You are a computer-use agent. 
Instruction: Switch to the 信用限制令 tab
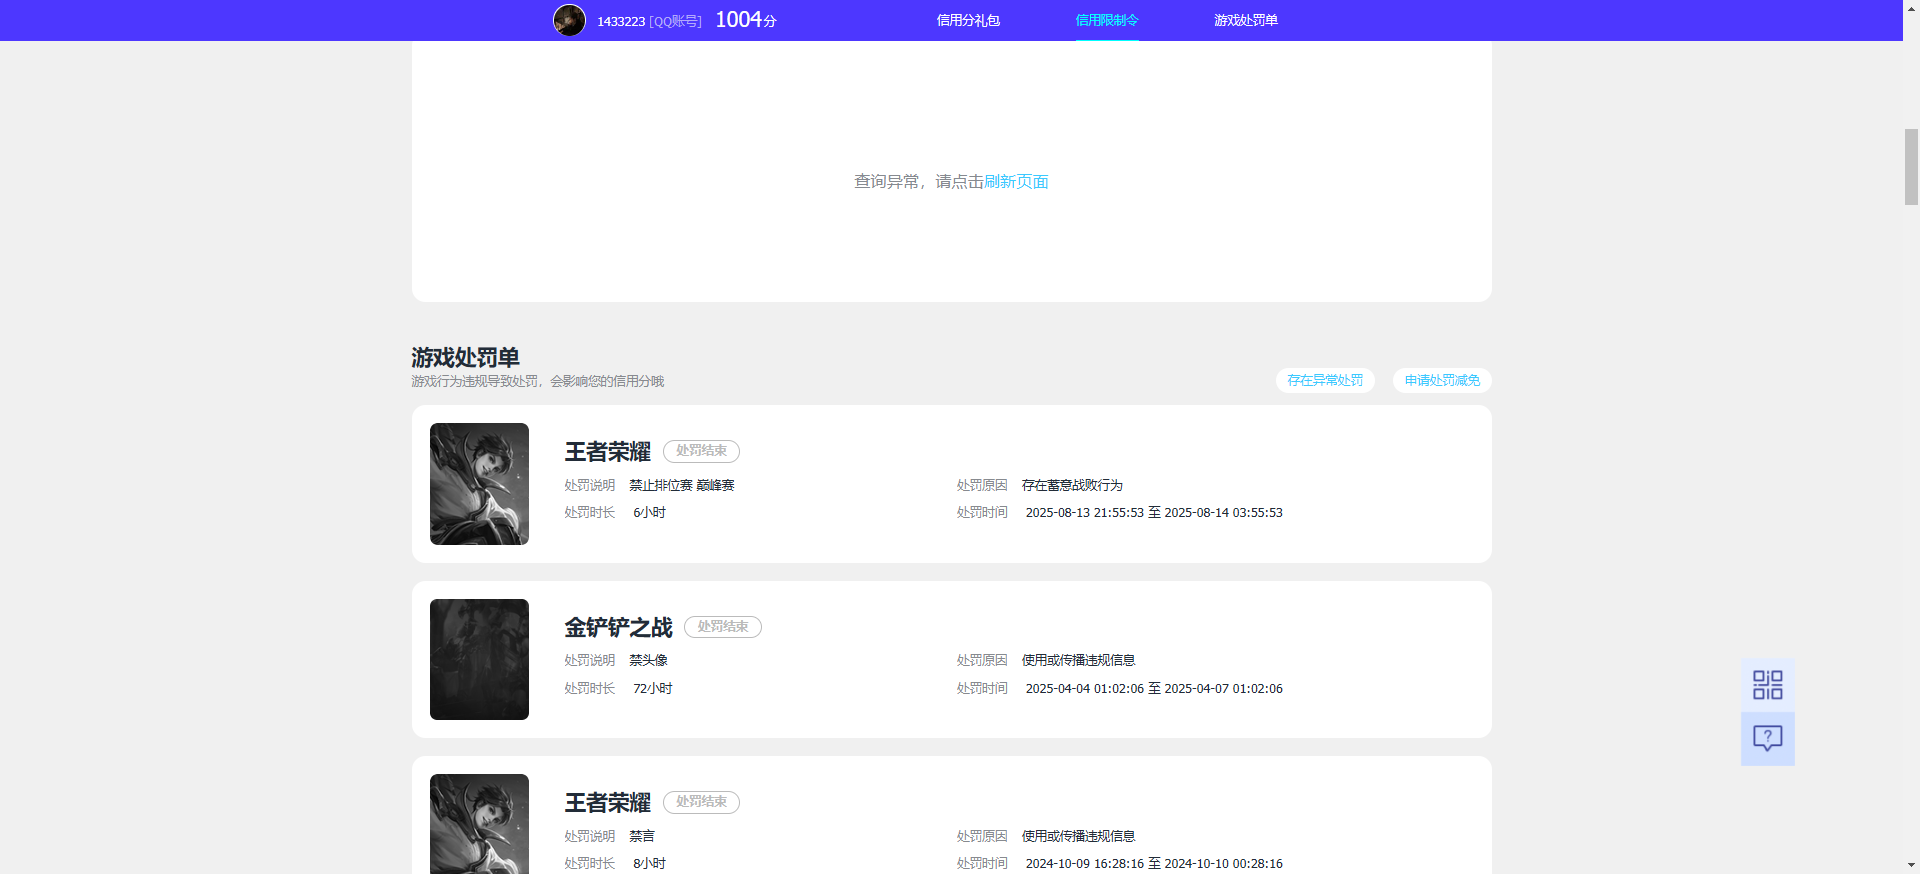[x=1107, y=20]
